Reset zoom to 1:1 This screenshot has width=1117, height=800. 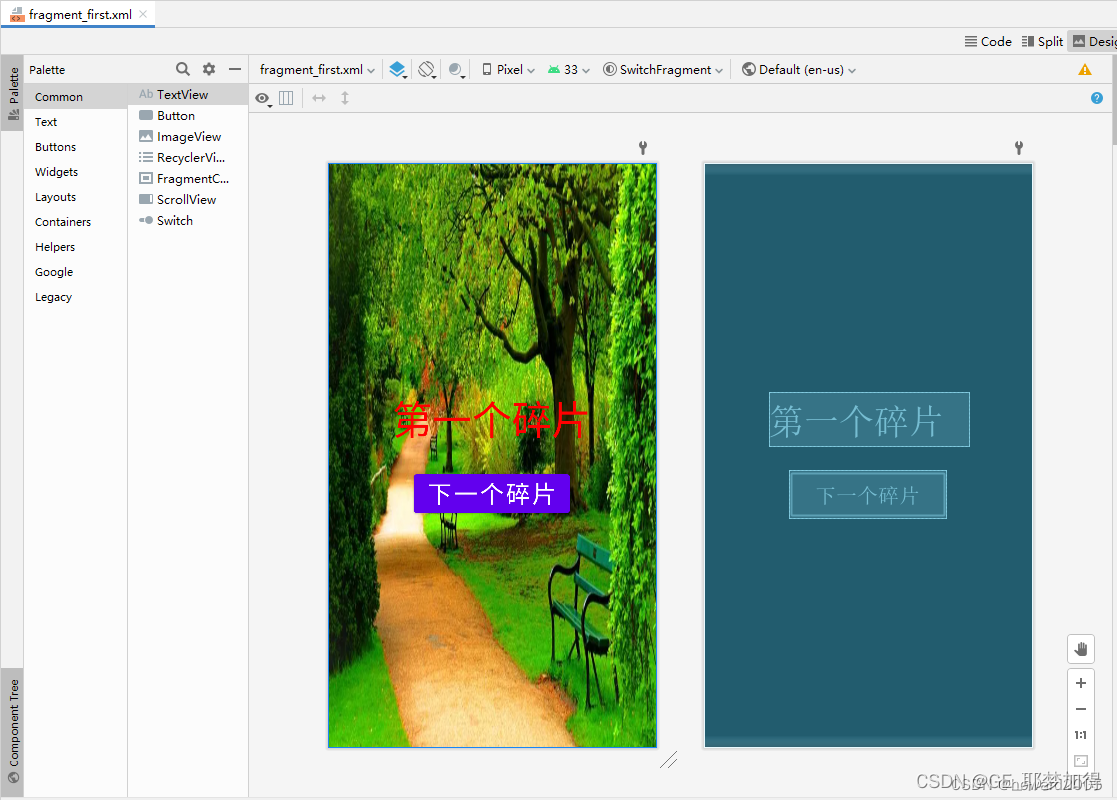pos(1081,735)
